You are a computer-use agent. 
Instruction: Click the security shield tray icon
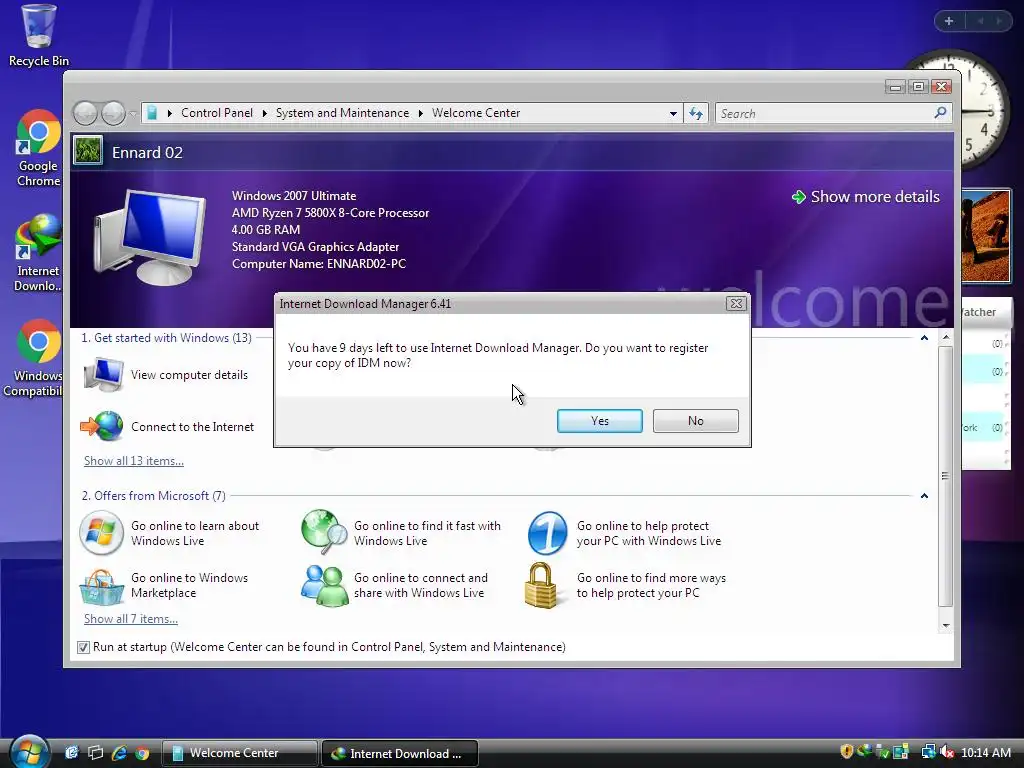point(847,752)
